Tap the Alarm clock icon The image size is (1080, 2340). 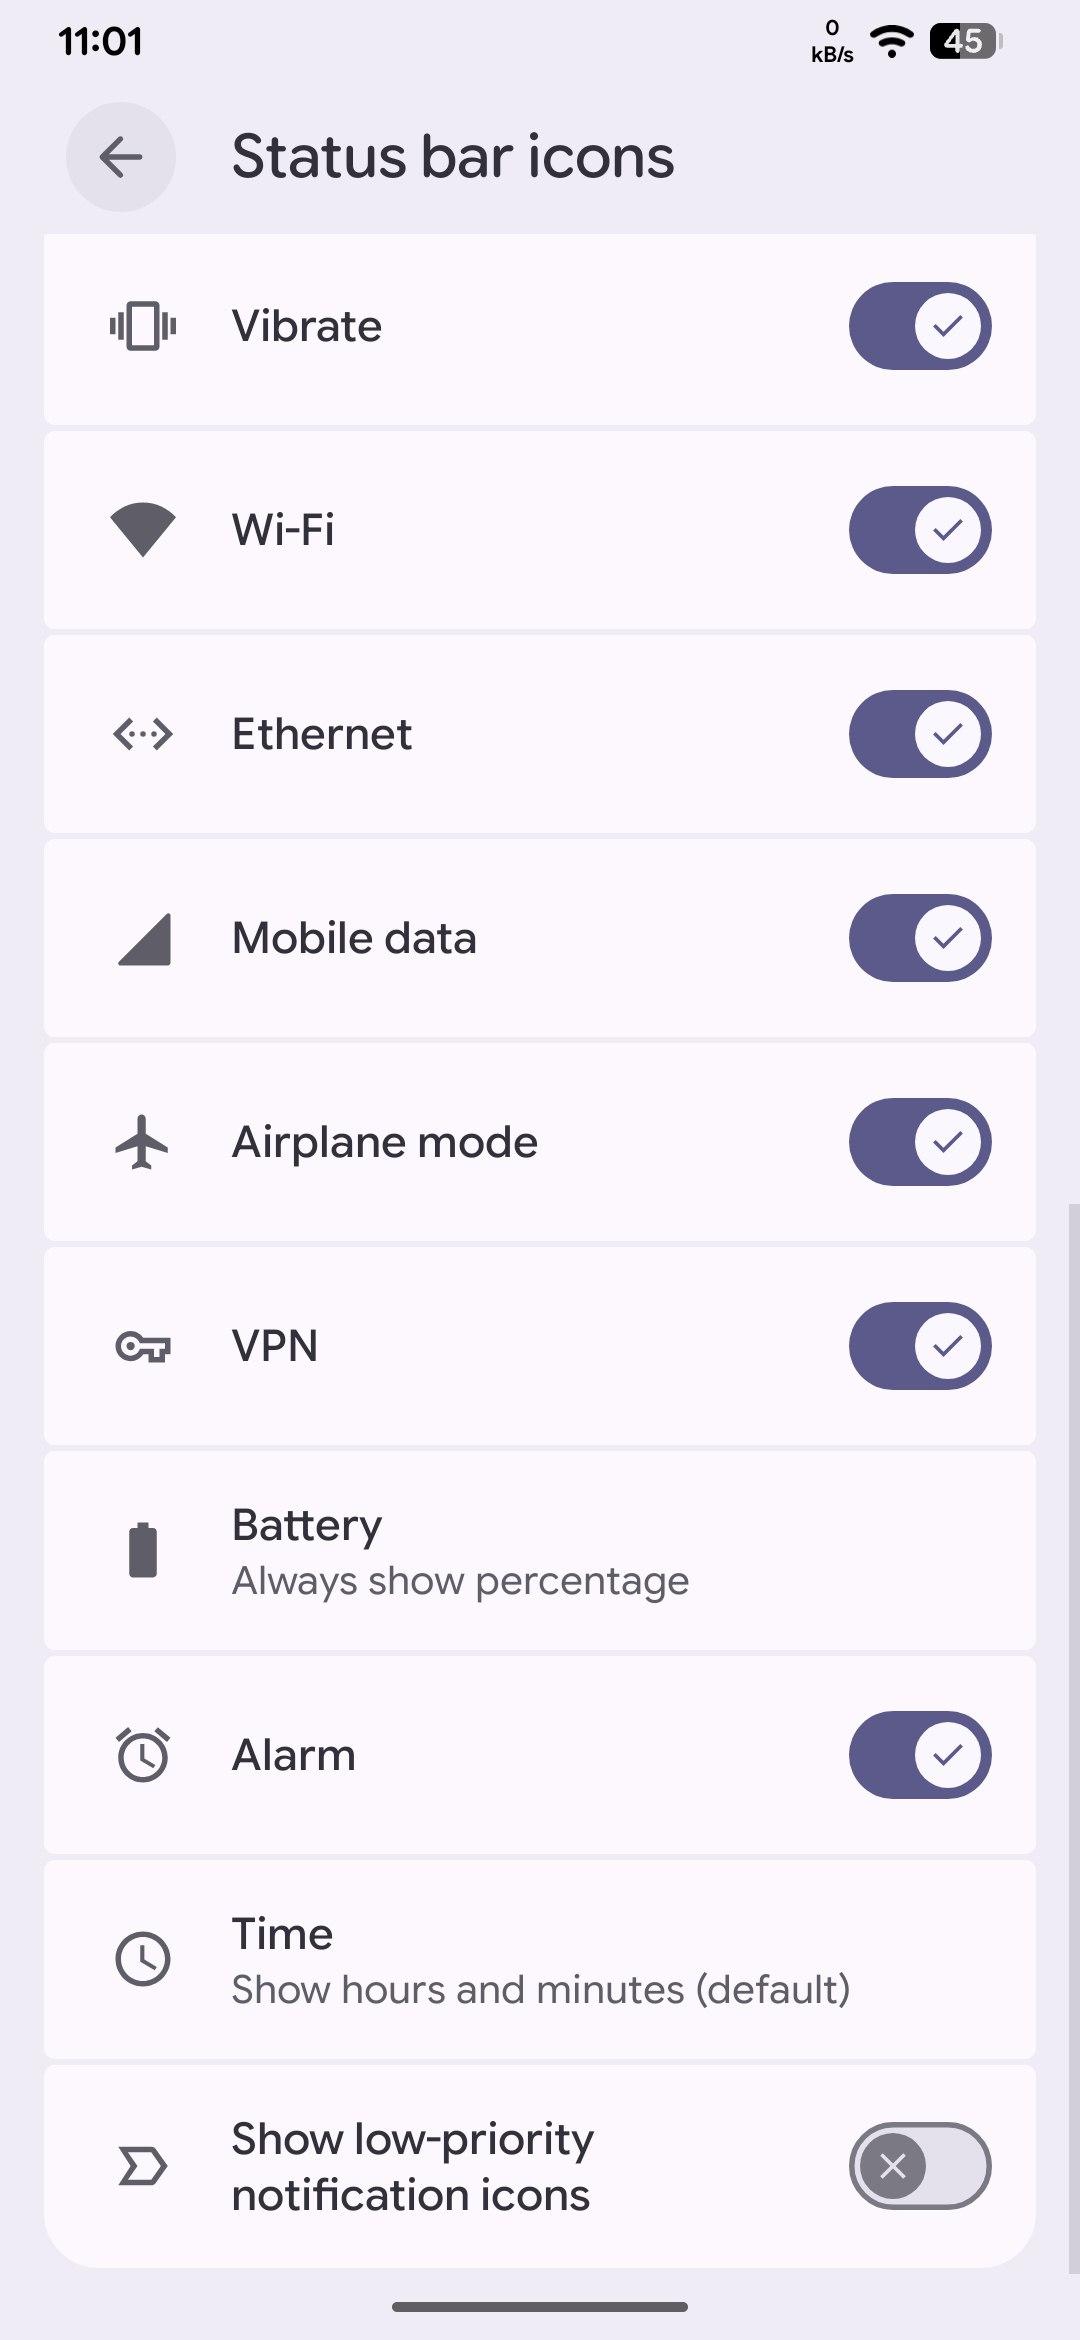coord(143,1755)
